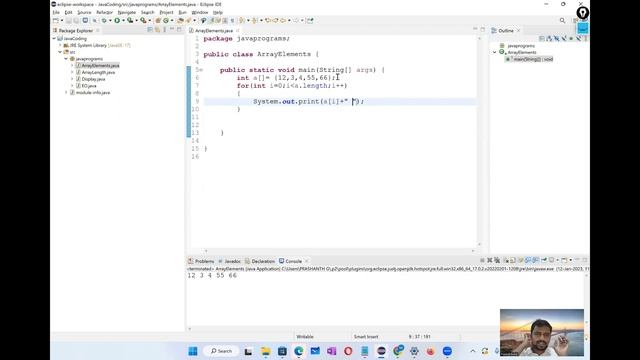The width and height of the screenshot is (640, 360).
Task: Click the editor horizontal scrollbar
Action: pos(339,251)
